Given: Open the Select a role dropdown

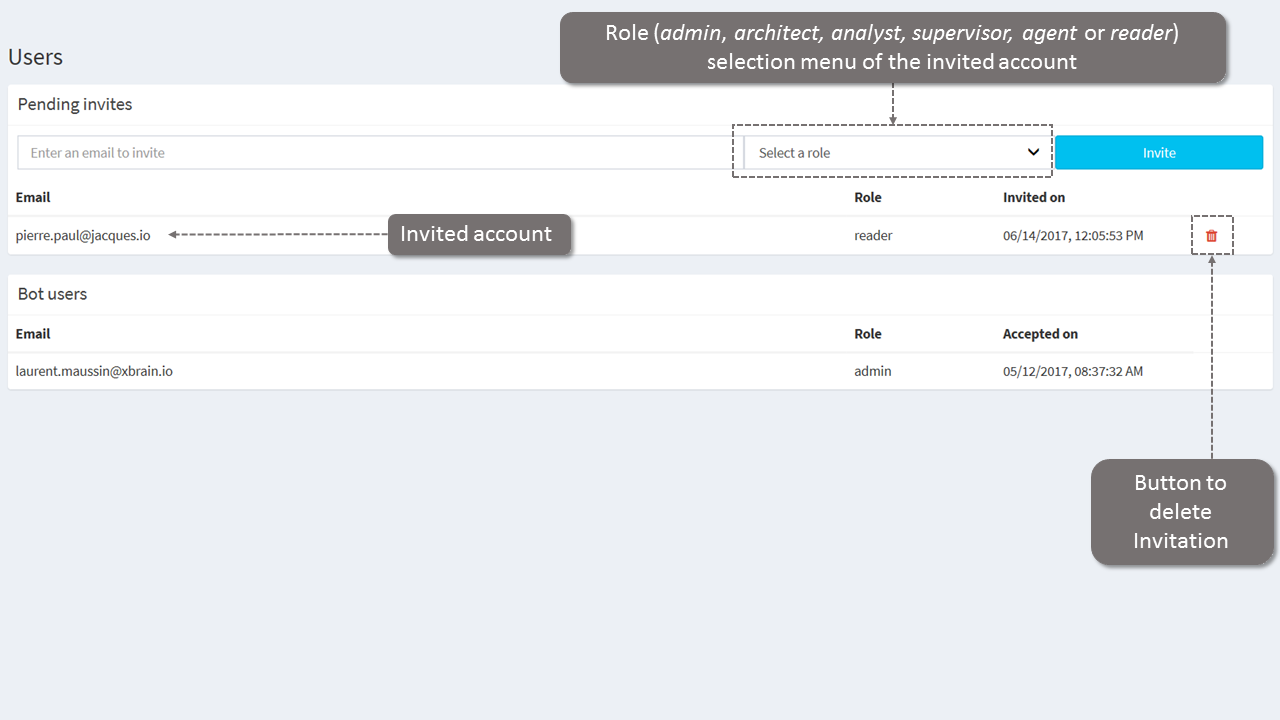Looking at the screenshot, I should pyautogui.click(x=897, y=152).
